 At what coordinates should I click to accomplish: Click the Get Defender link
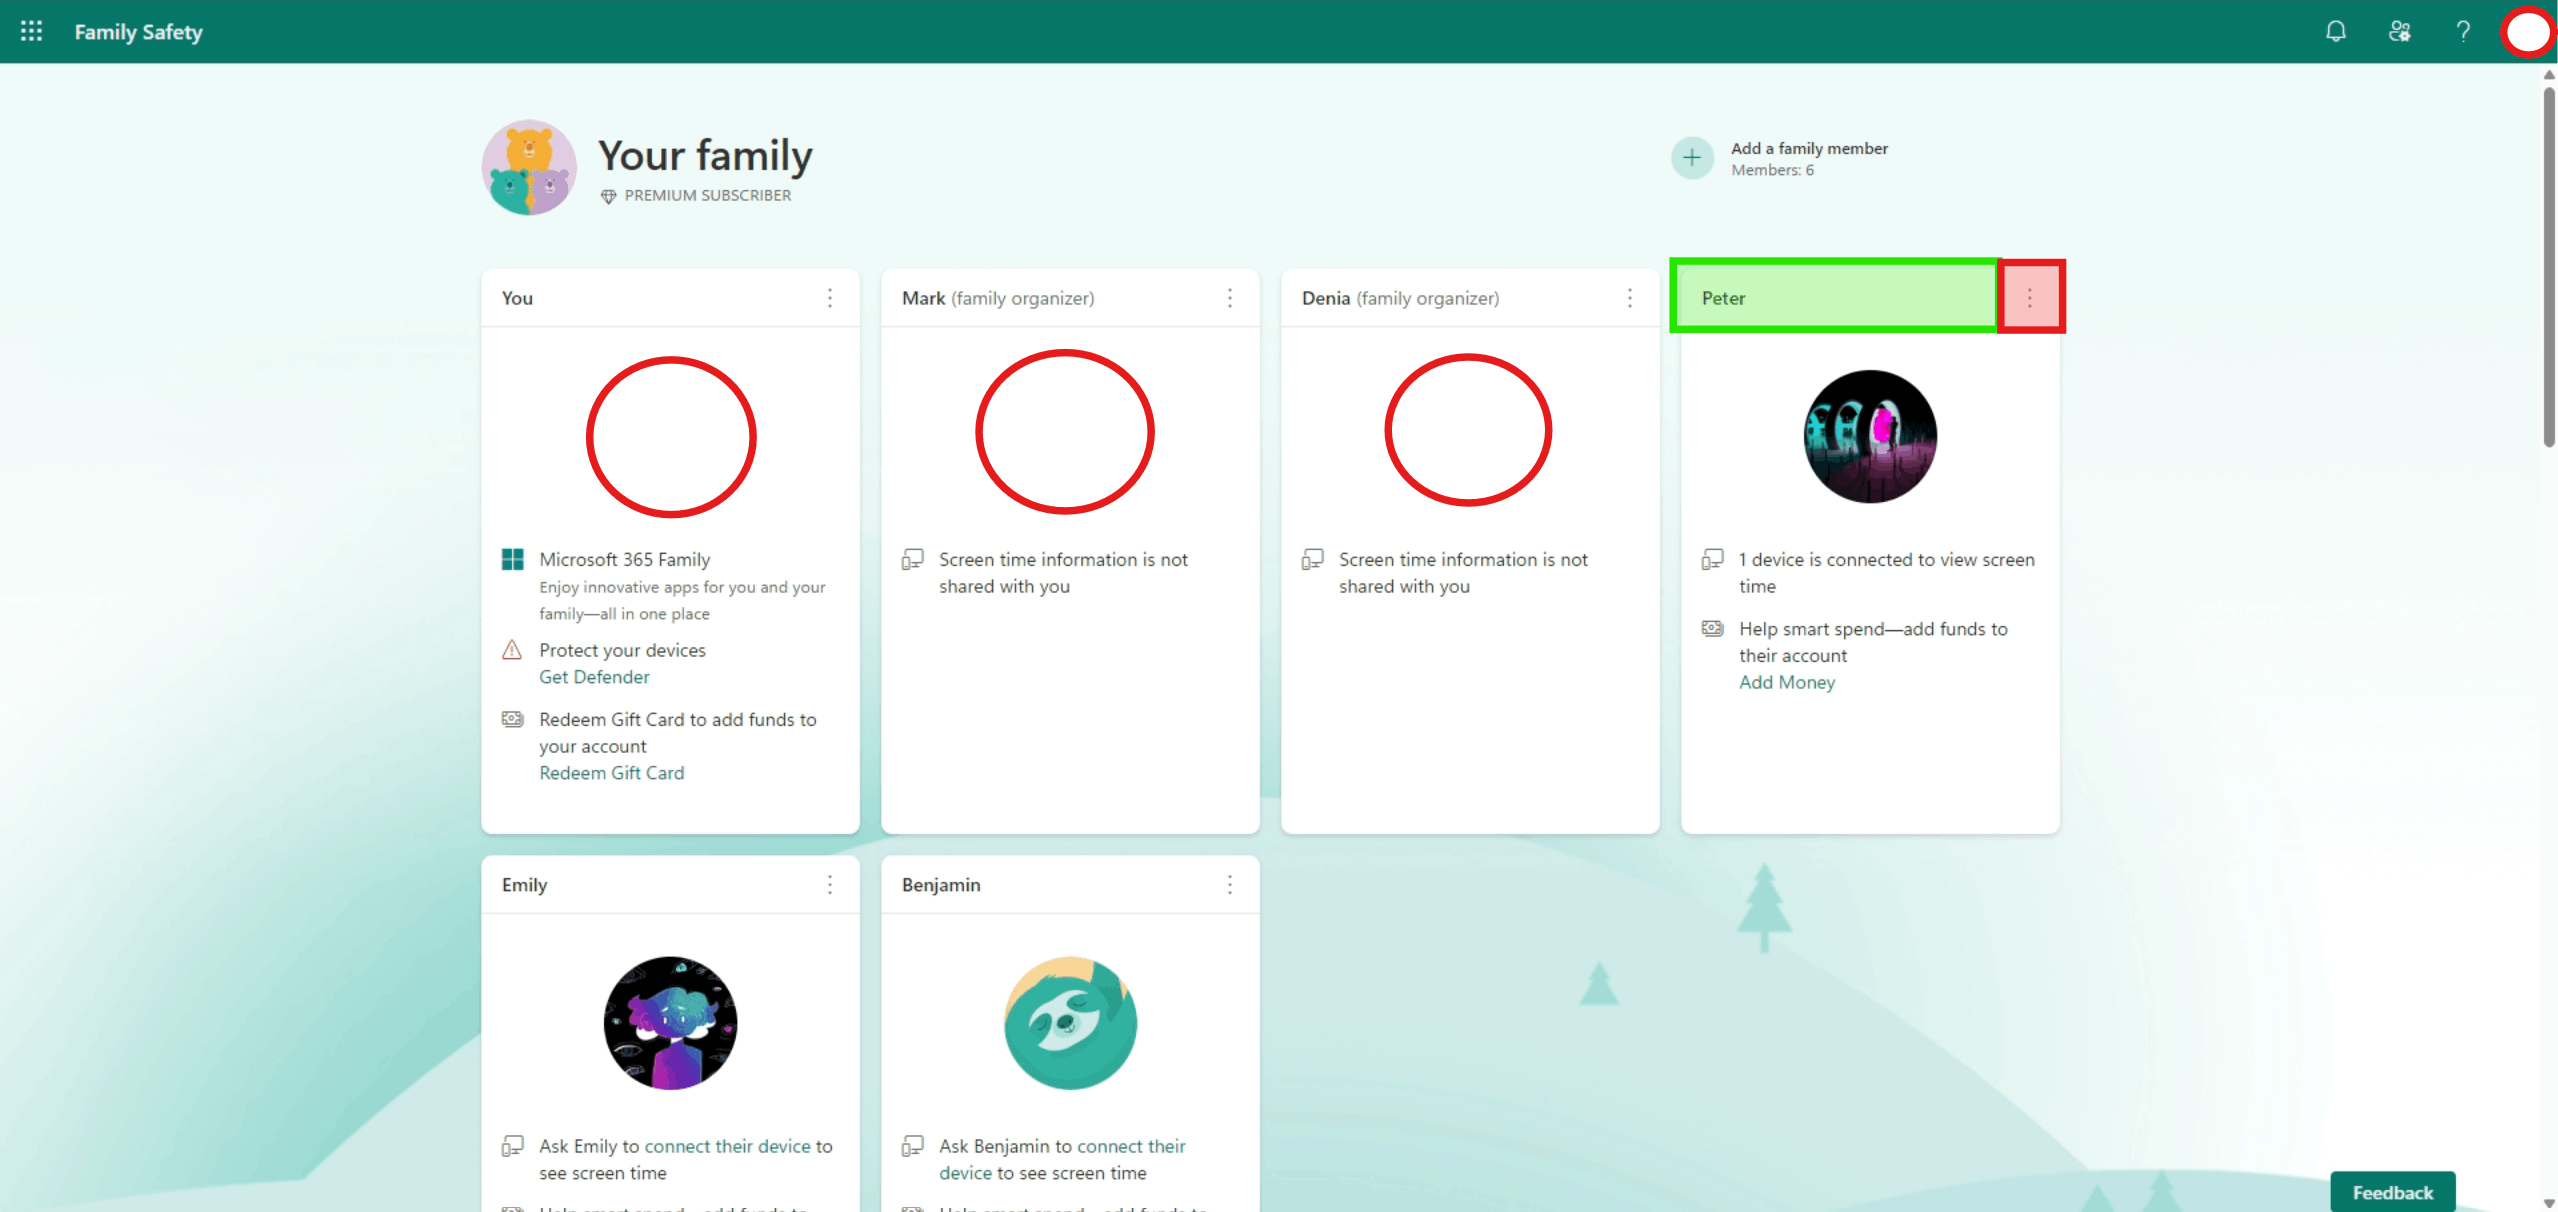click(594, 677)
